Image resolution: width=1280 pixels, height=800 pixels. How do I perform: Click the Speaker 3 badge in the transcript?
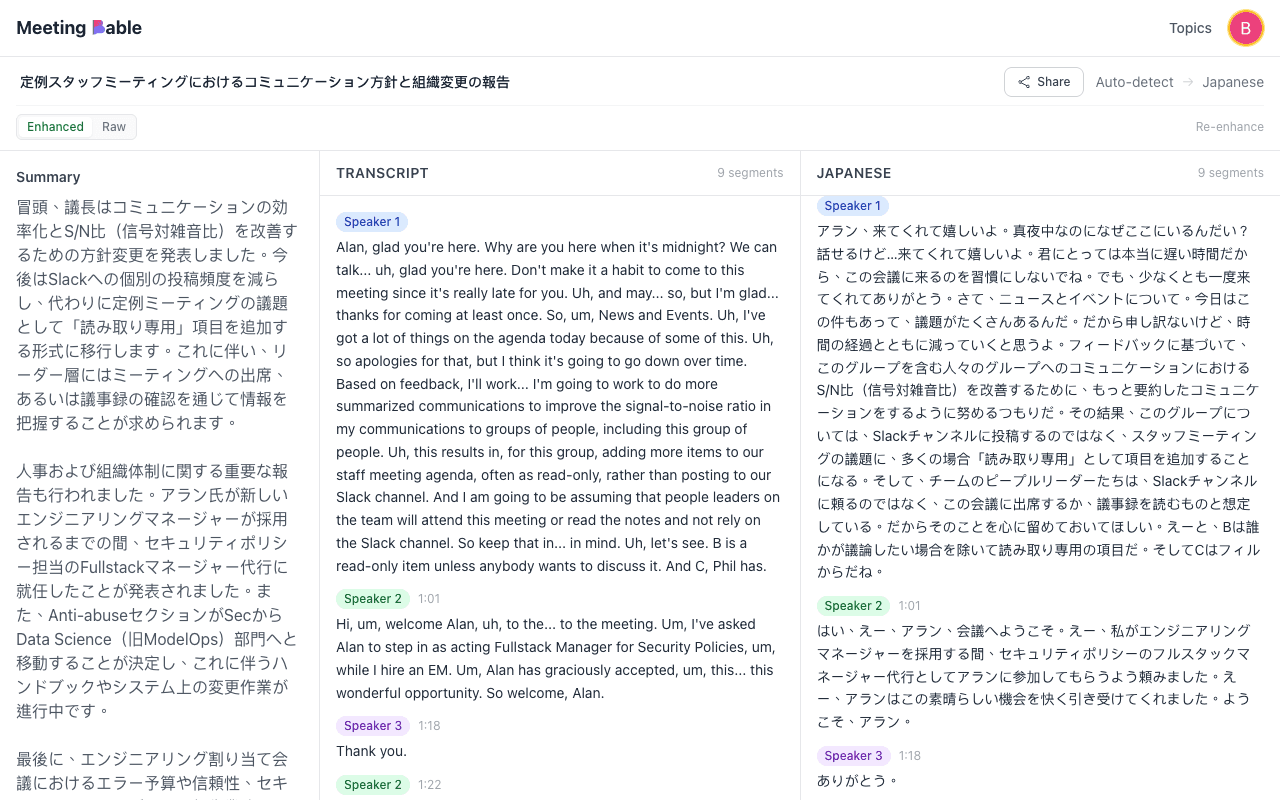coord(372,725)
